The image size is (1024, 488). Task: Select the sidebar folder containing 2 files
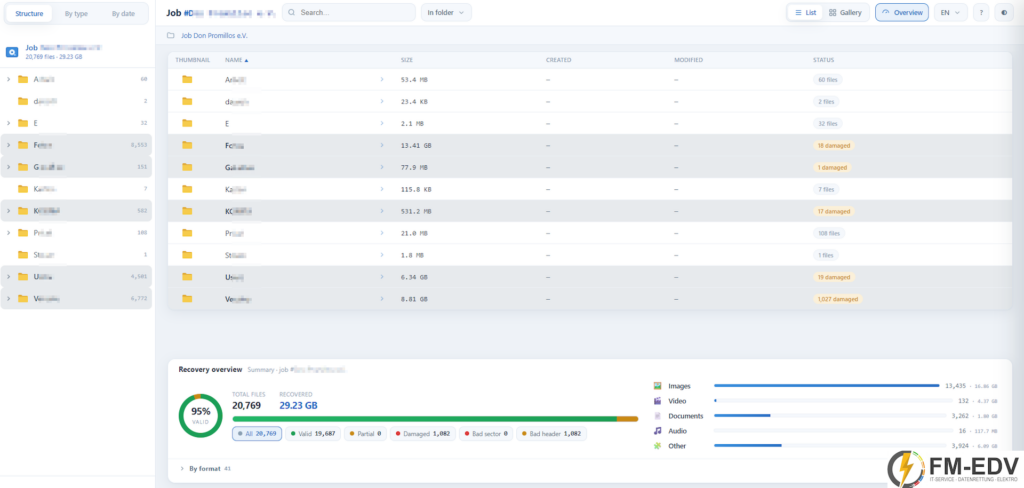click(x=76, y=101)
